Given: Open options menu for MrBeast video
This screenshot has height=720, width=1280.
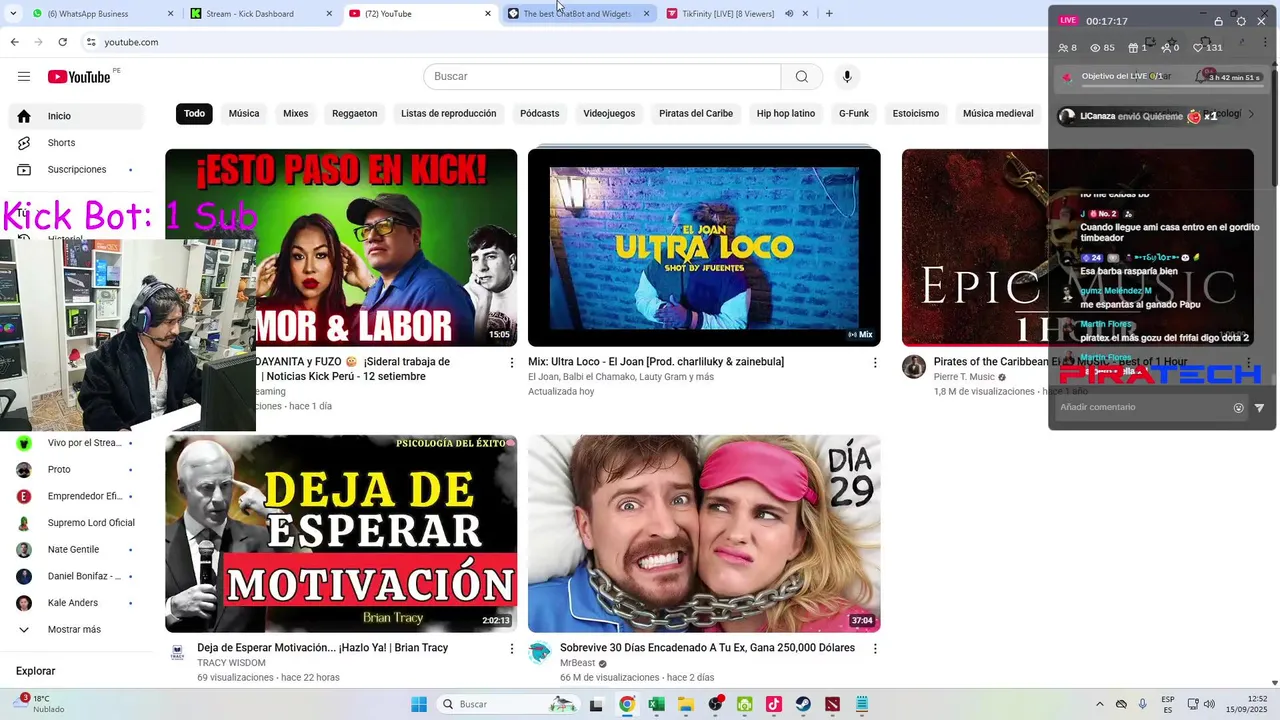Looking at the screenshot, I should pyautogui.click(x=875, y=649).
